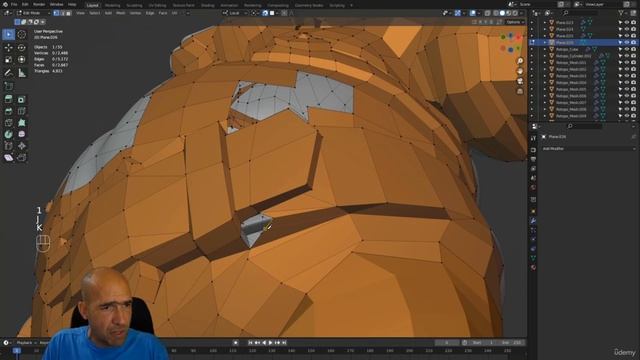Open the Mesh menu in viewport header

121,13
